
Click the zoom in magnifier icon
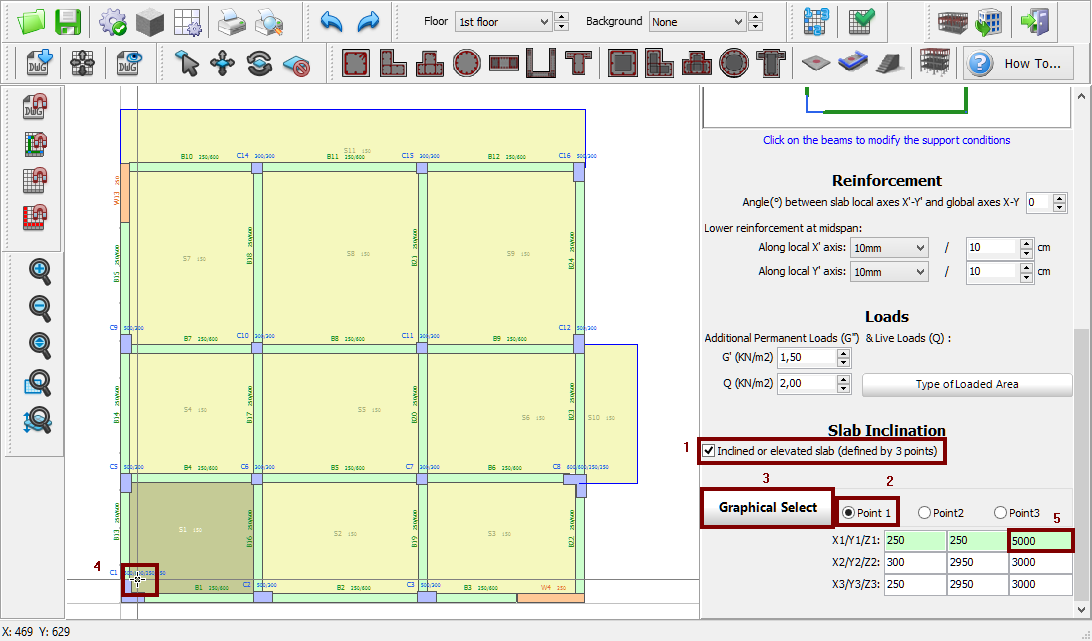click(39, 271)
